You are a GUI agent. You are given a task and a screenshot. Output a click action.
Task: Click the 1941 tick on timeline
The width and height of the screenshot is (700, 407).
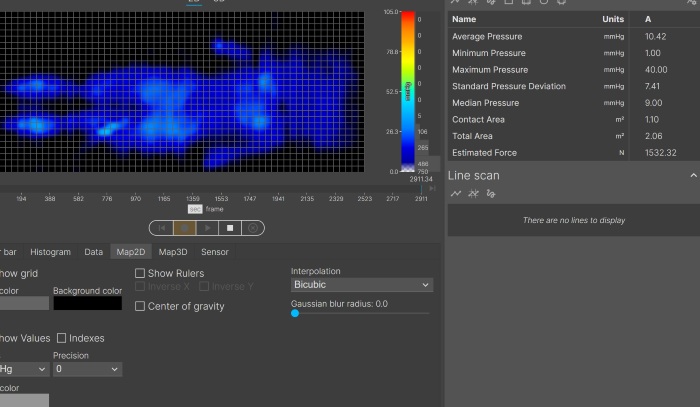point(278,199)
